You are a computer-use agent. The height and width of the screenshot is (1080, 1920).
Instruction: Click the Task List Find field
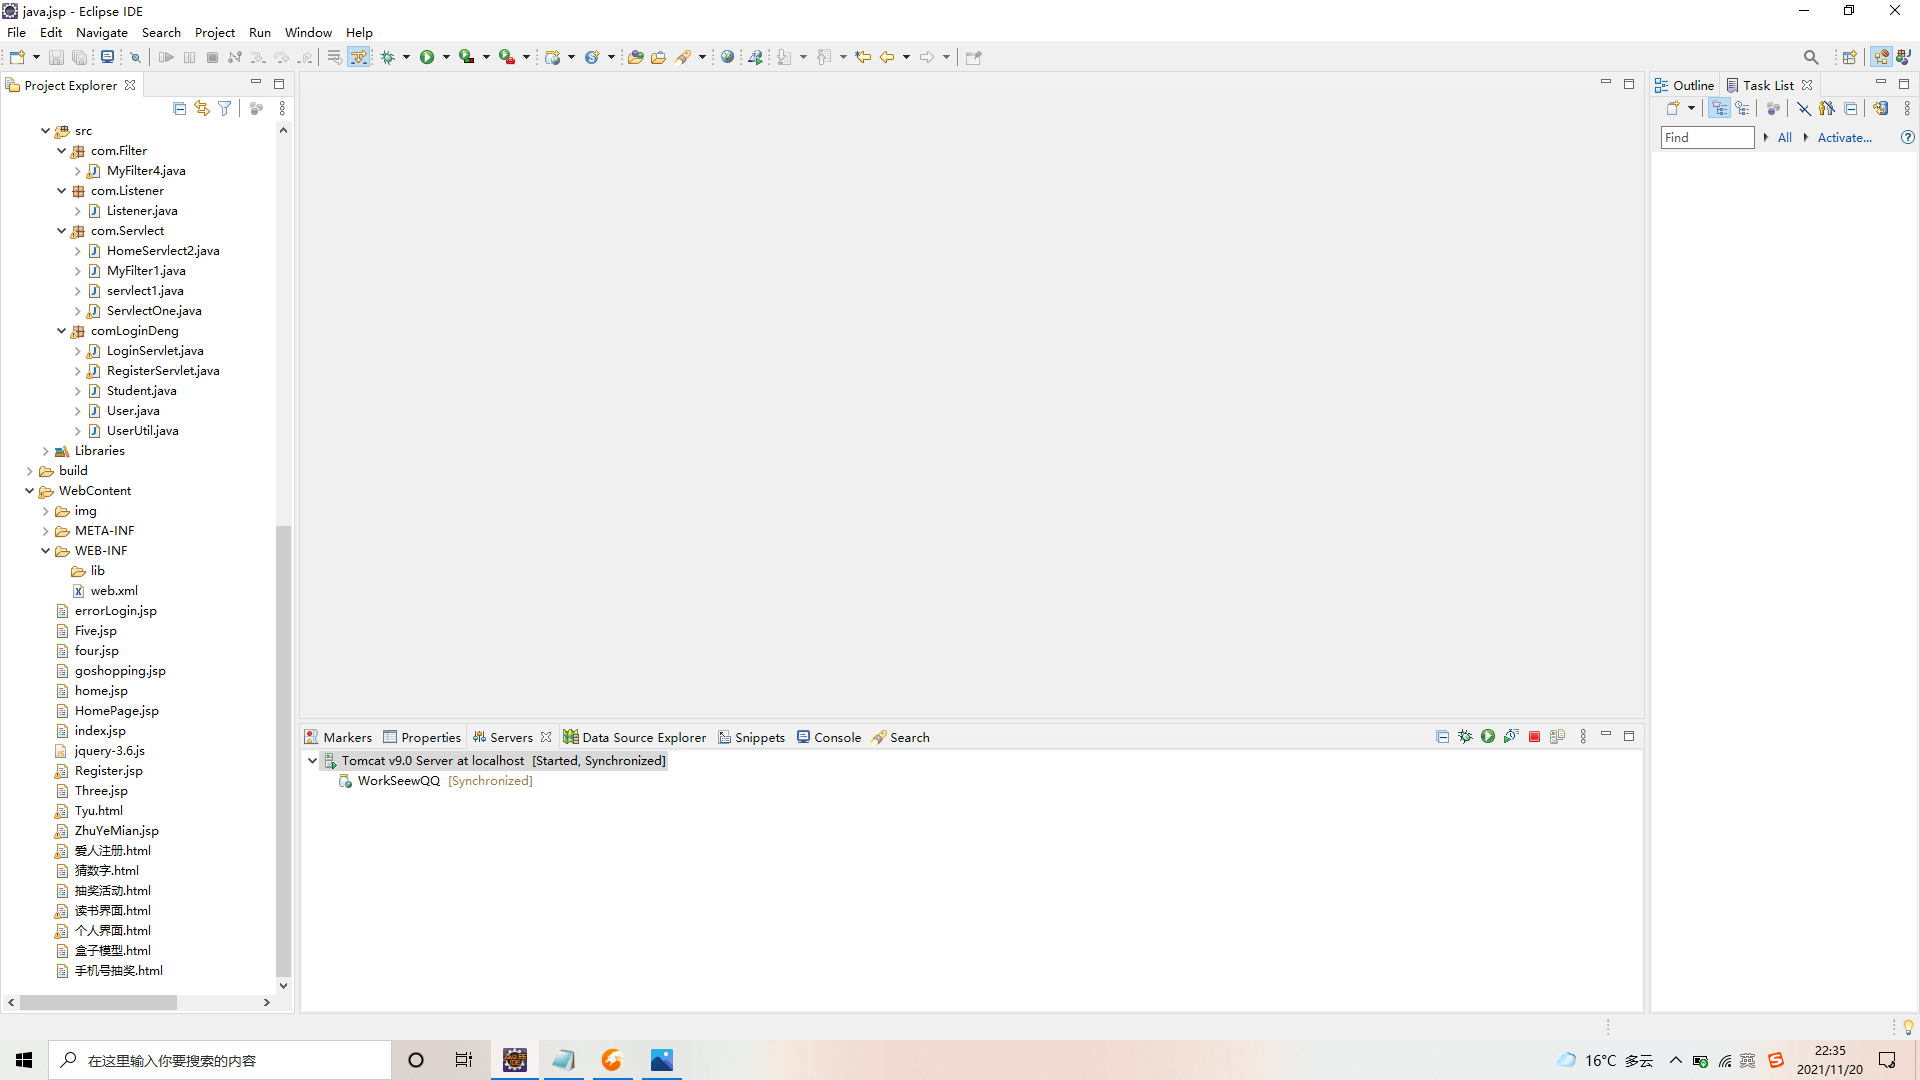point(1706,137)
